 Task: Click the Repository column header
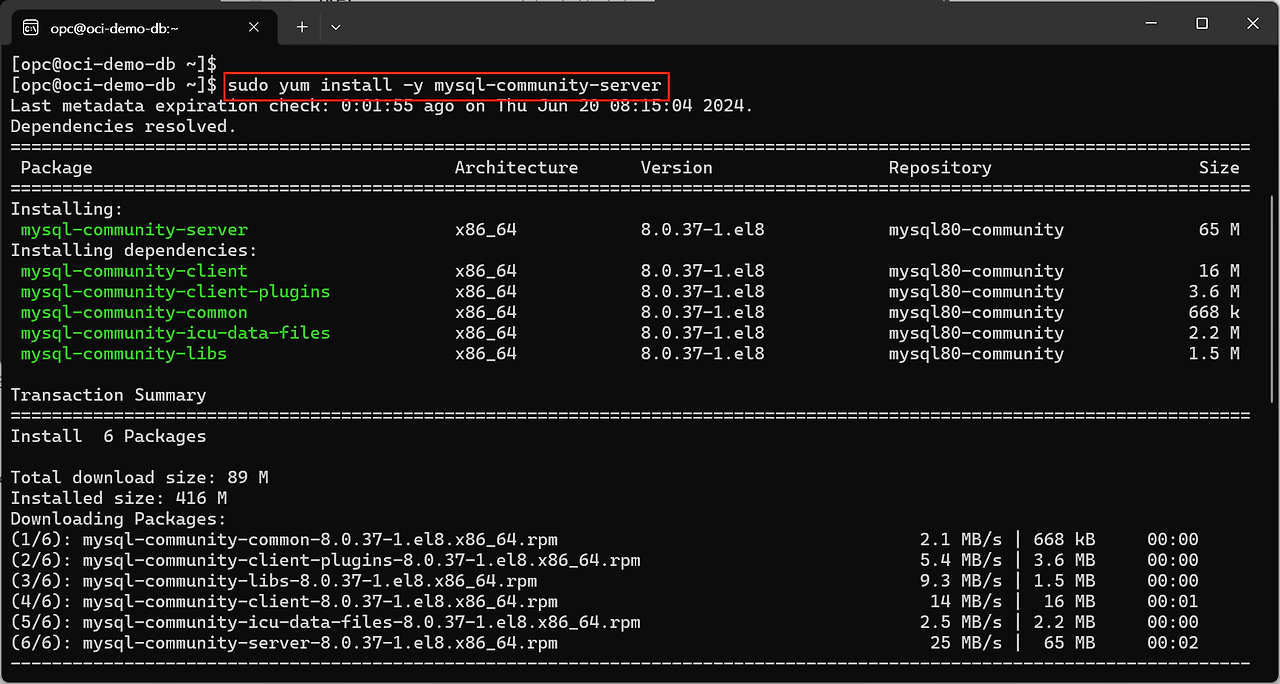coord(939,168)
